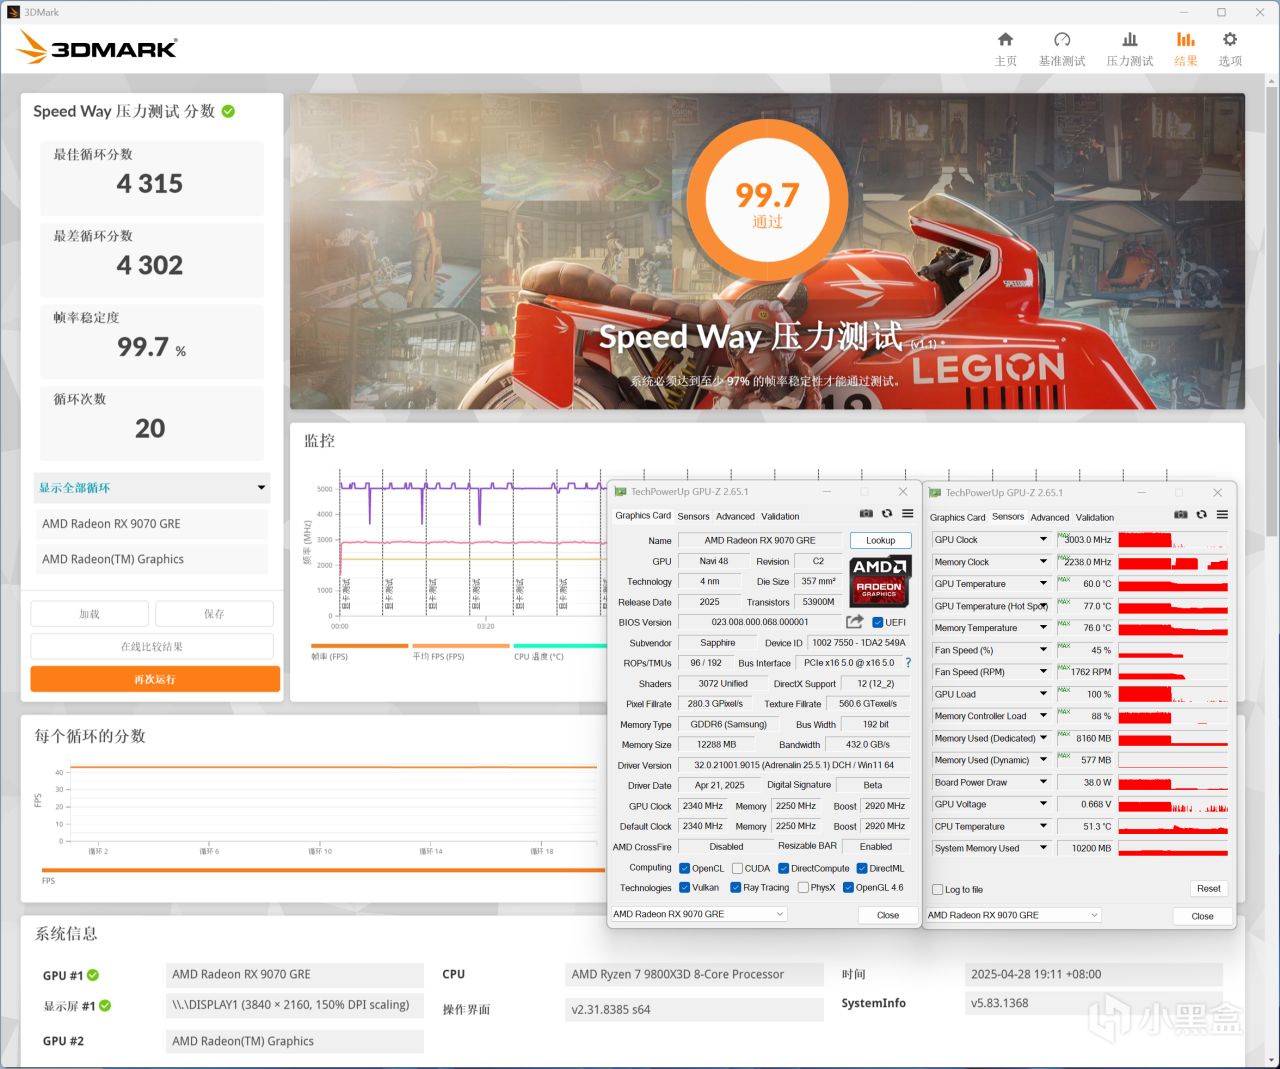The width and height of the screenshot is (1280, 1069).
Task: Click the green checkmark beside the Speed Way score title
Action: (228, 111)
